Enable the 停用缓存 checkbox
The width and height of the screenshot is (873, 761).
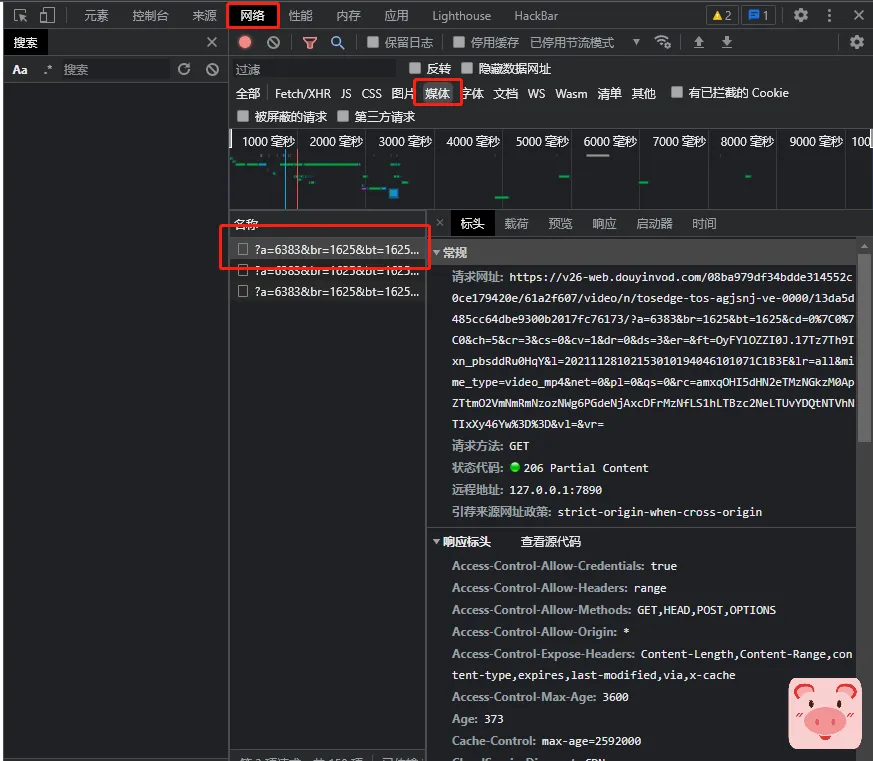459,42
